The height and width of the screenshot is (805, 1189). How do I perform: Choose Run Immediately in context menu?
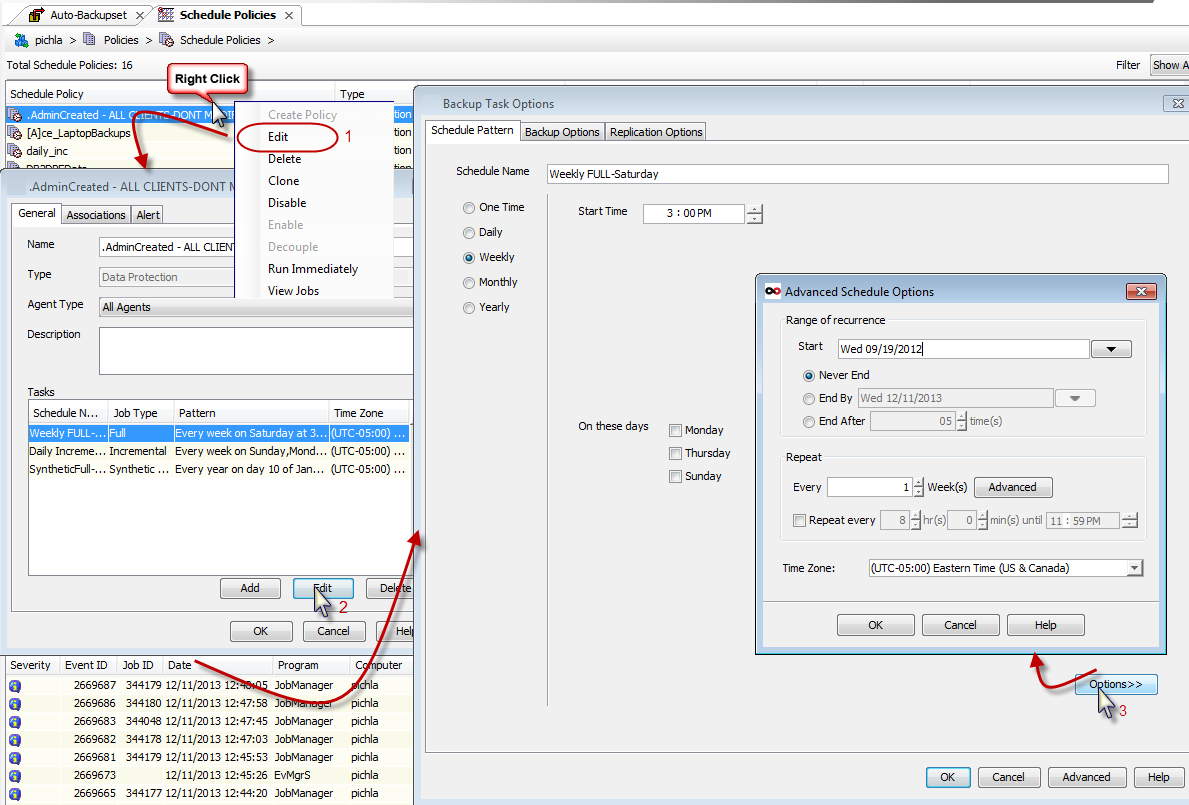pyautogui.click(x=312, y=269)
